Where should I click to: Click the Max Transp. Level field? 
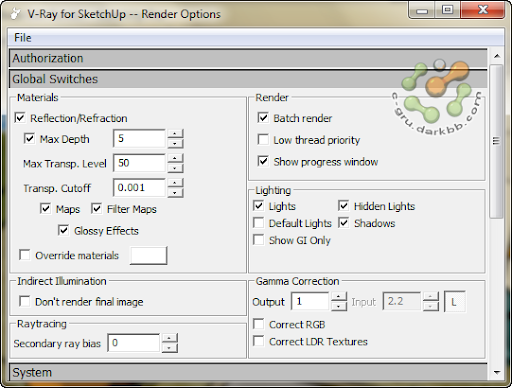[x=139, y=163]
